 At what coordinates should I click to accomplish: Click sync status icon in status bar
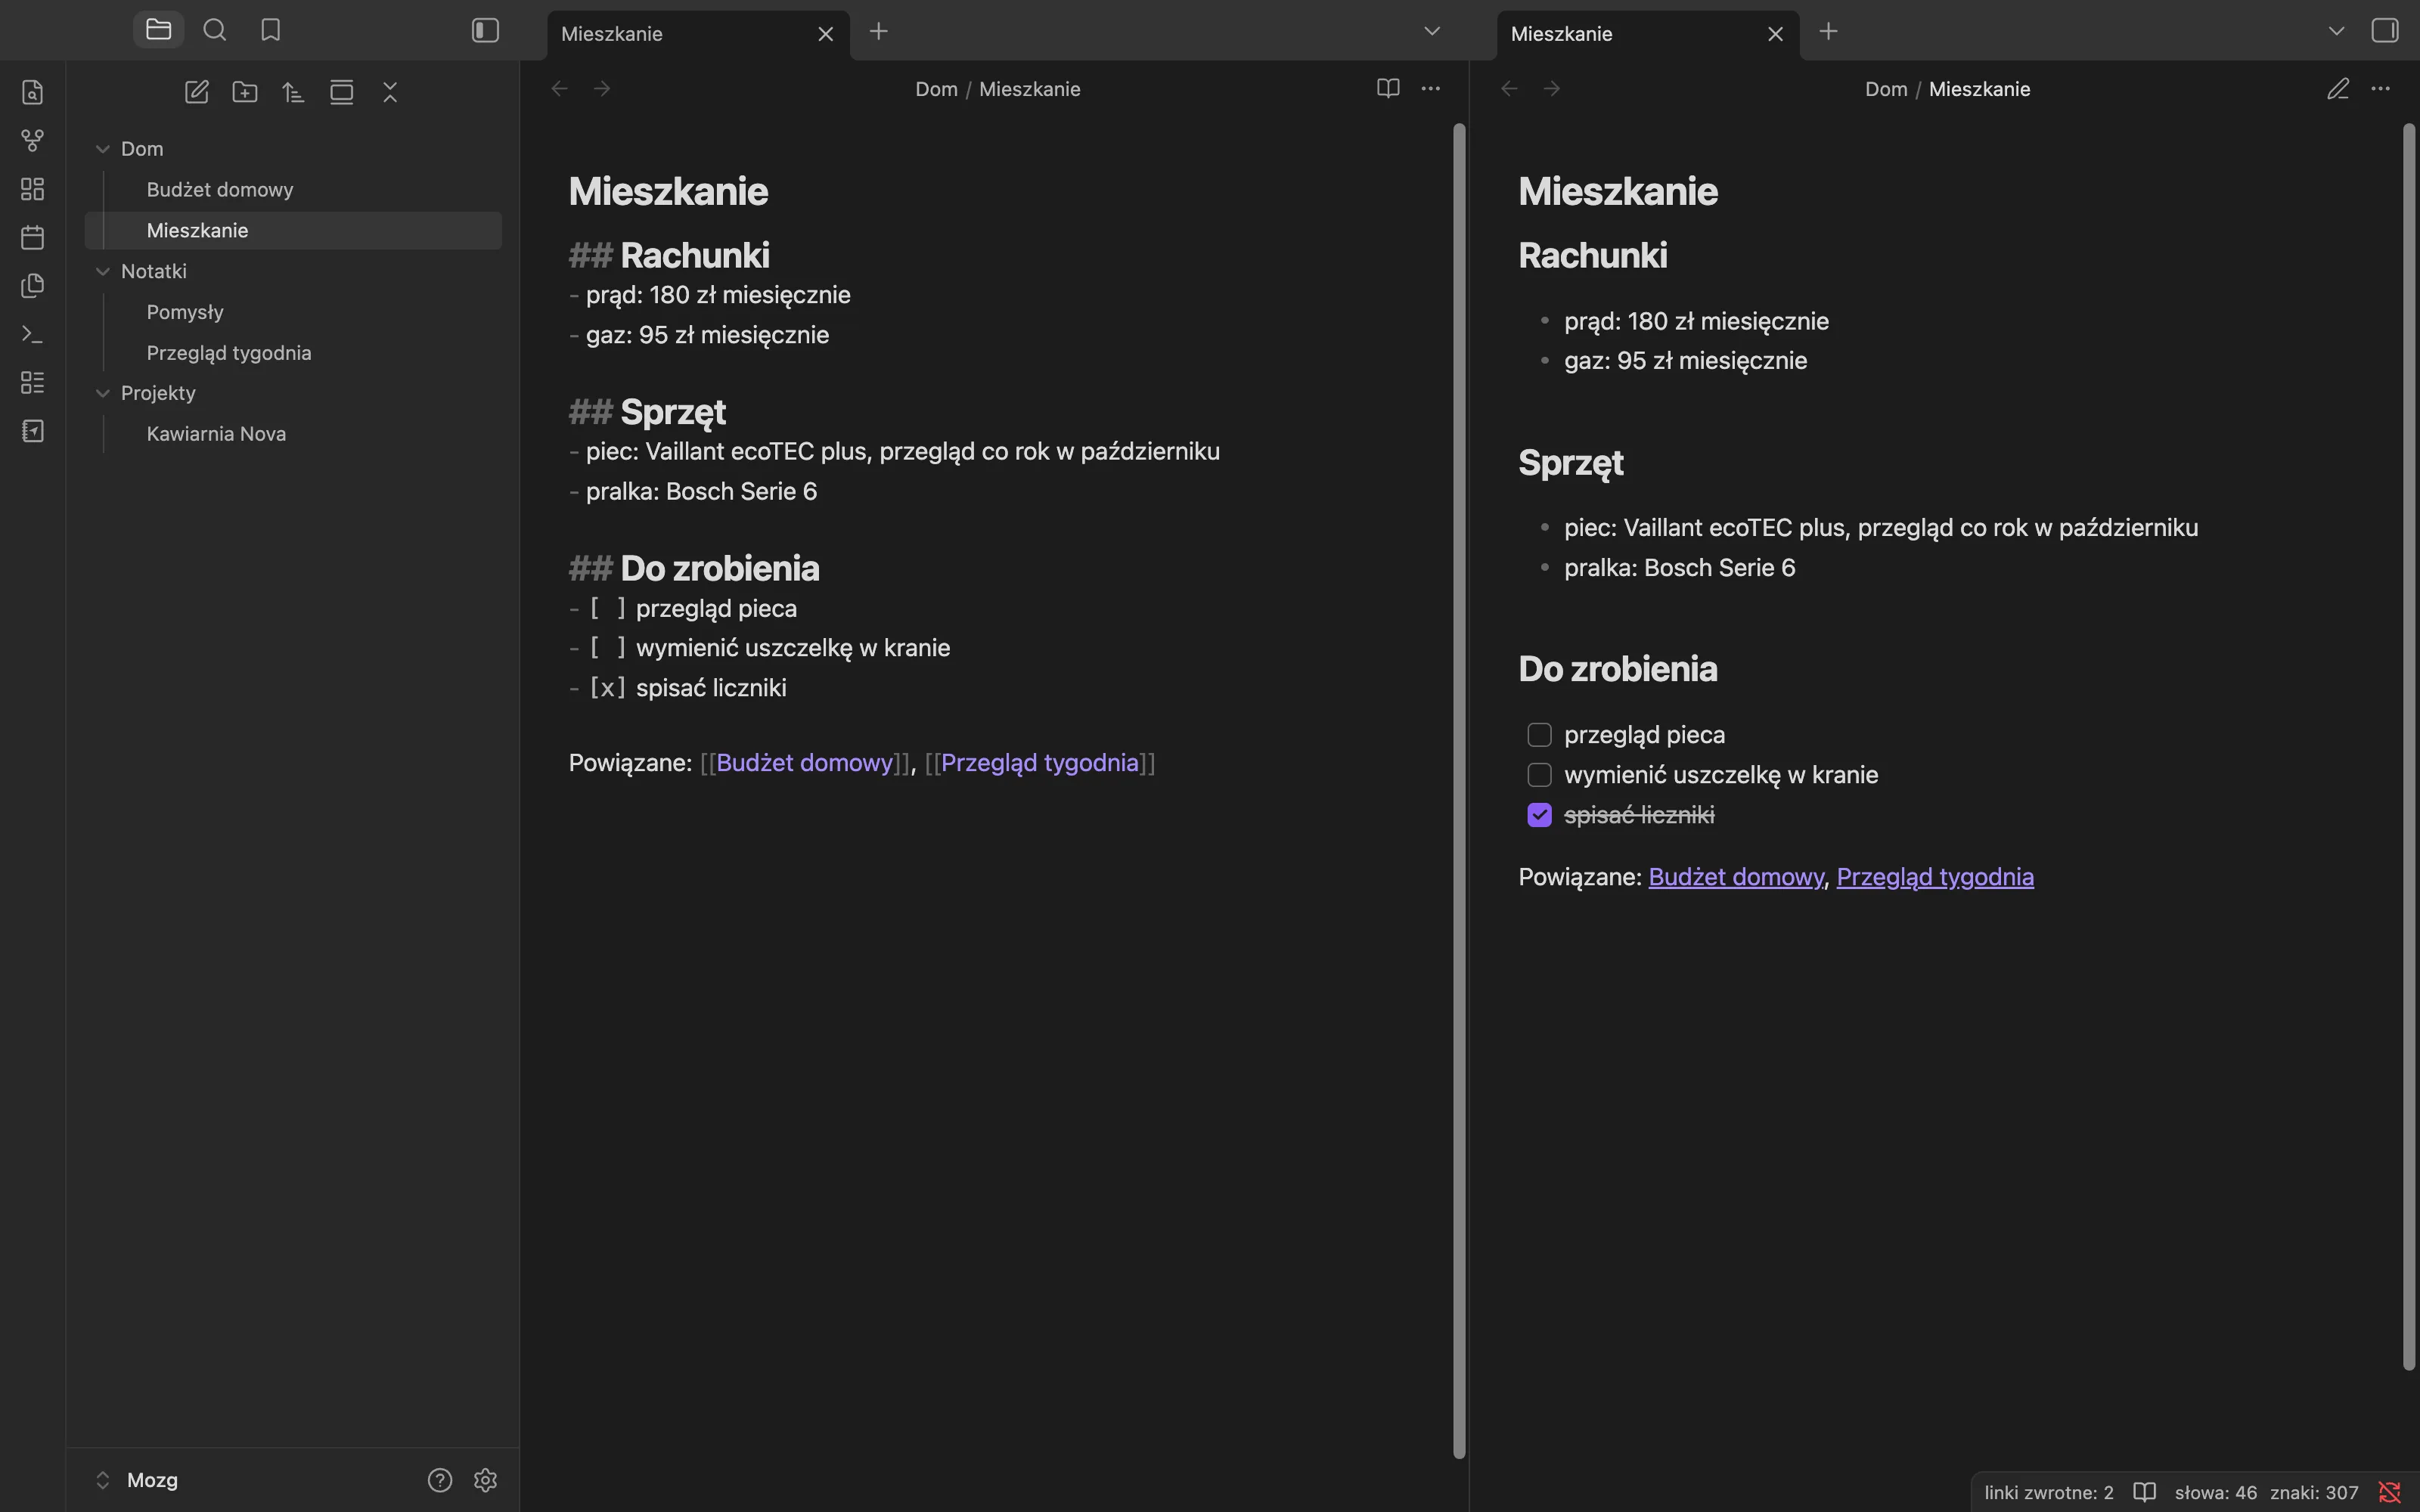click(x=2389, y=1492)
